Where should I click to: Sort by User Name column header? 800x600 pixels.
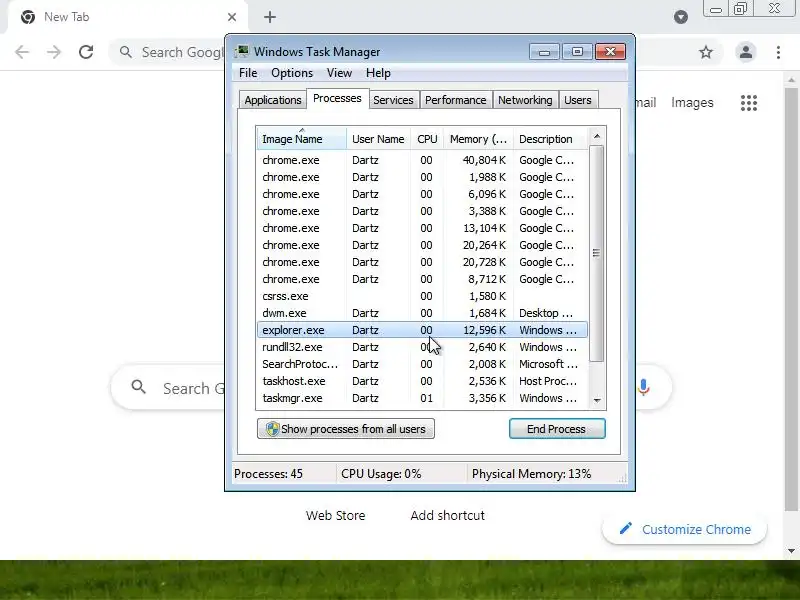pyautogui.click(x=378, y=139)
